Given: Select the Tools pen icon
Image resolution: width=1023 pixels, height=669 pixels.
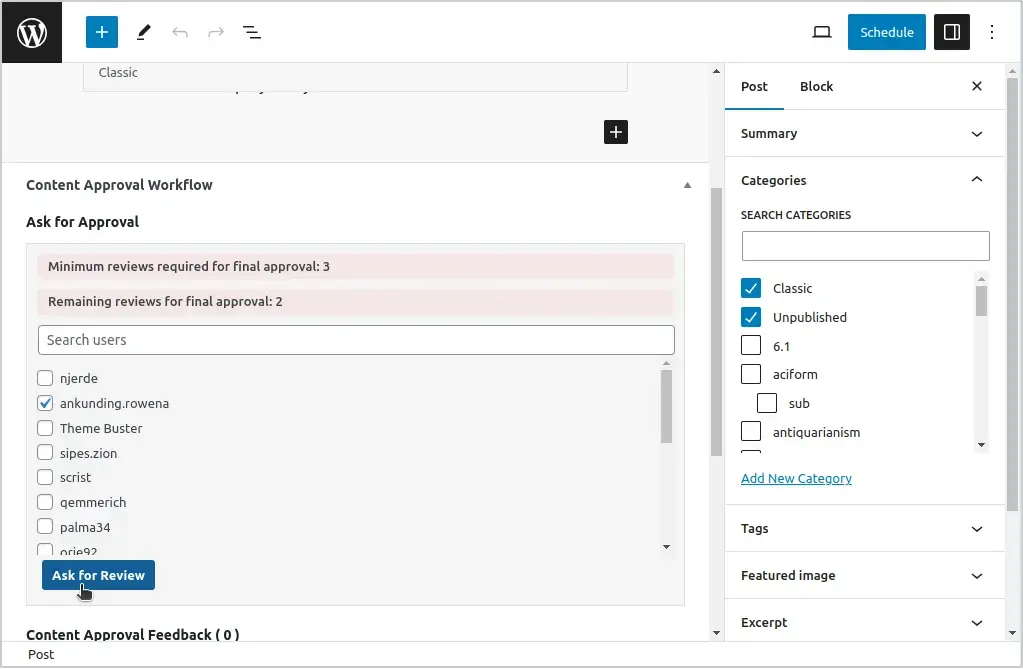Looking at the screenshot, I should pos(142,32).
